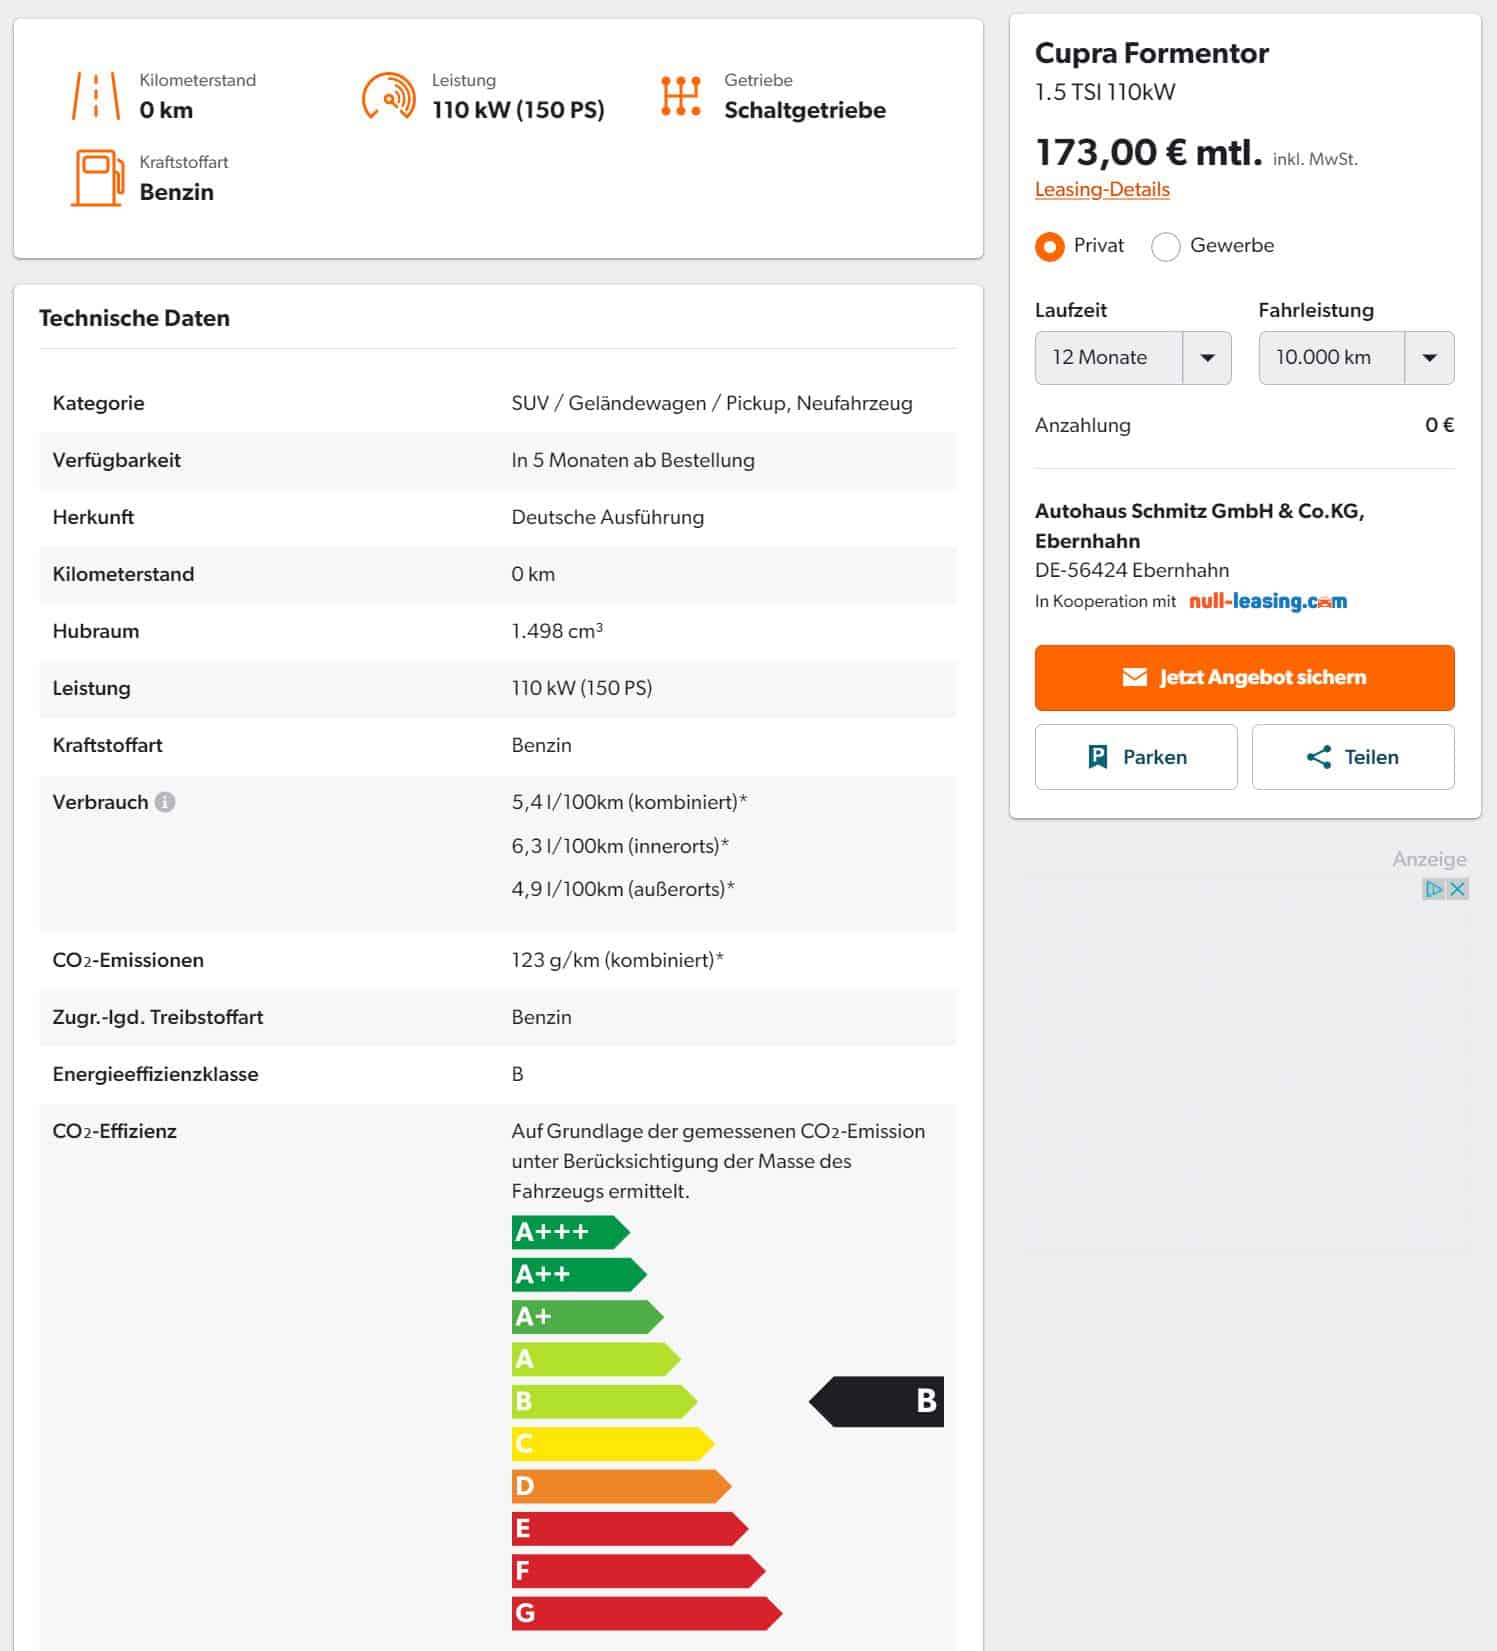Click '6,3 l/100km (innerorts)' value
Viewport: 1497px width, 1651px height.
(x=620, y=846)
